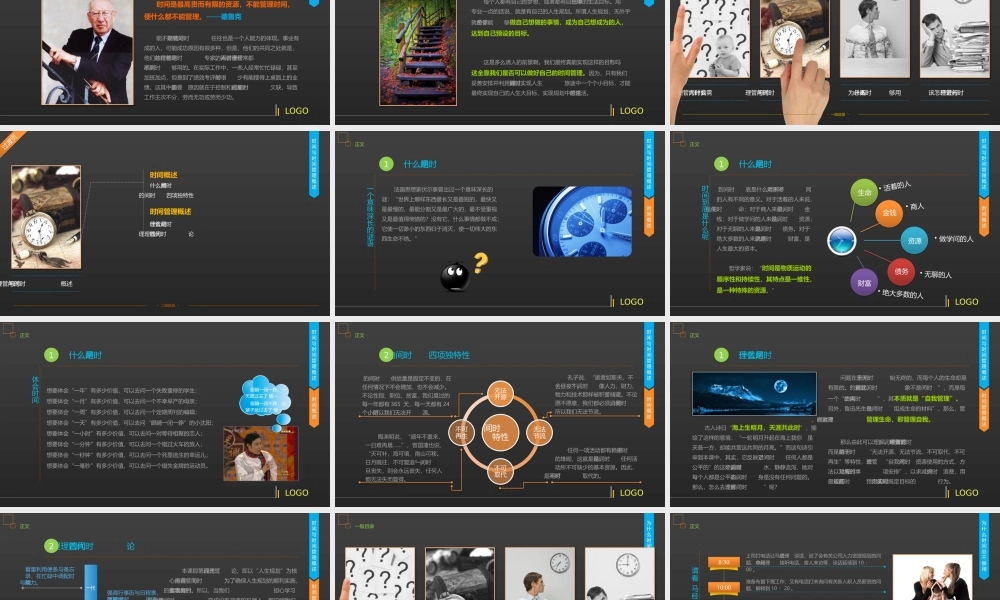The height and width of the screenshot is (600, 1000).
Task: Click the orange corner ribbon on pocket watch slide
Action: 11,142
